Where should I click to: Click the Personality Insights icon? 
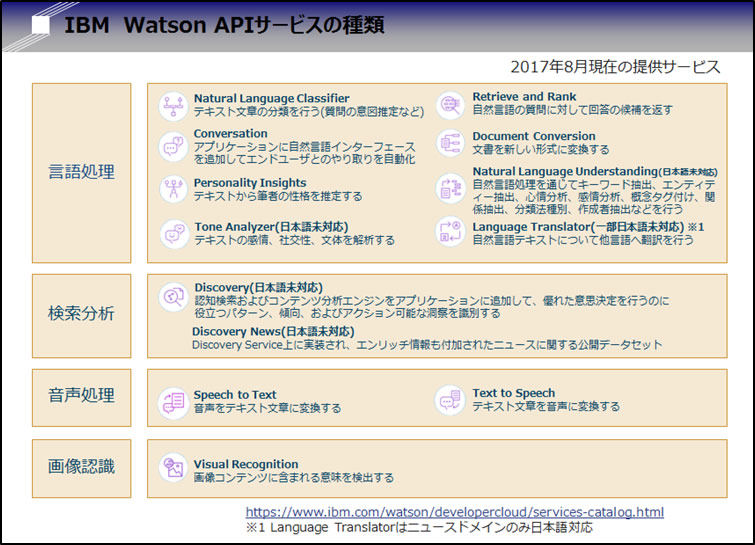174,190
